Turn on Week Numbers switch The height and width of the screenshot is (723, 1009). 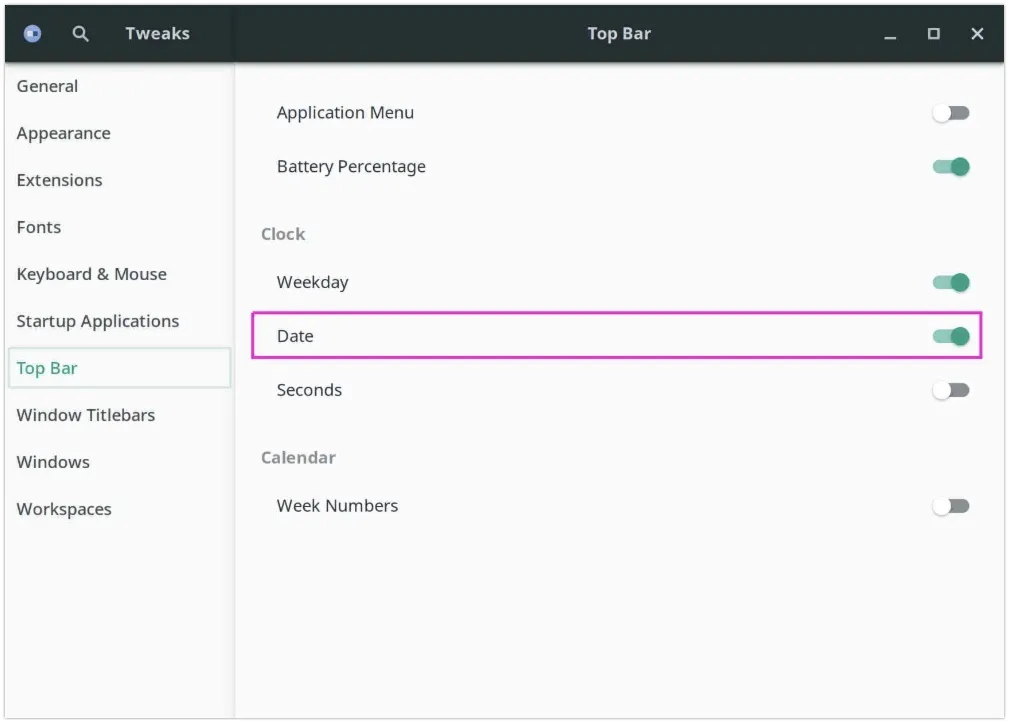pos(950,507)
